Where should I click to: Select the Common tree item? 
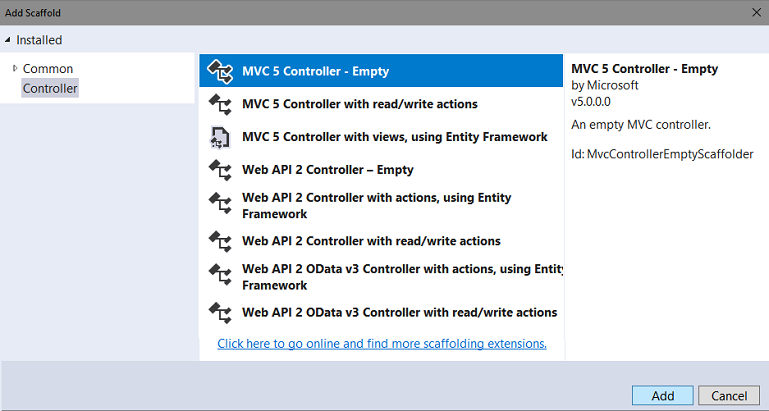pyautogui.click(x=48, y=69)
